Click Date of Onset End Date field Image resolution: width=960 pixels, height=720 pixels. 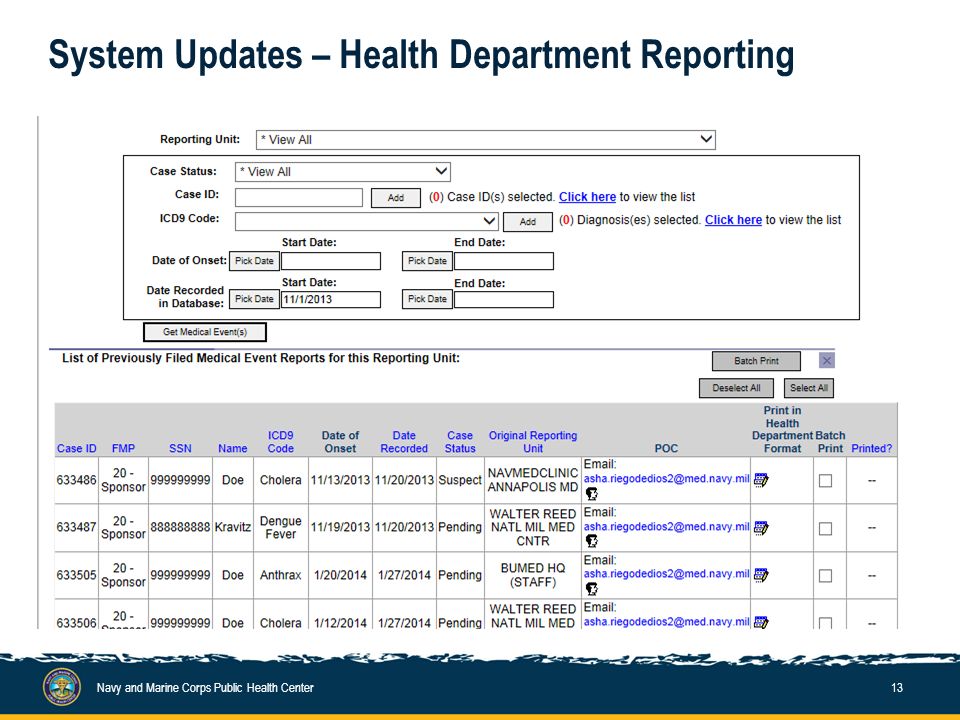[504, 261]
